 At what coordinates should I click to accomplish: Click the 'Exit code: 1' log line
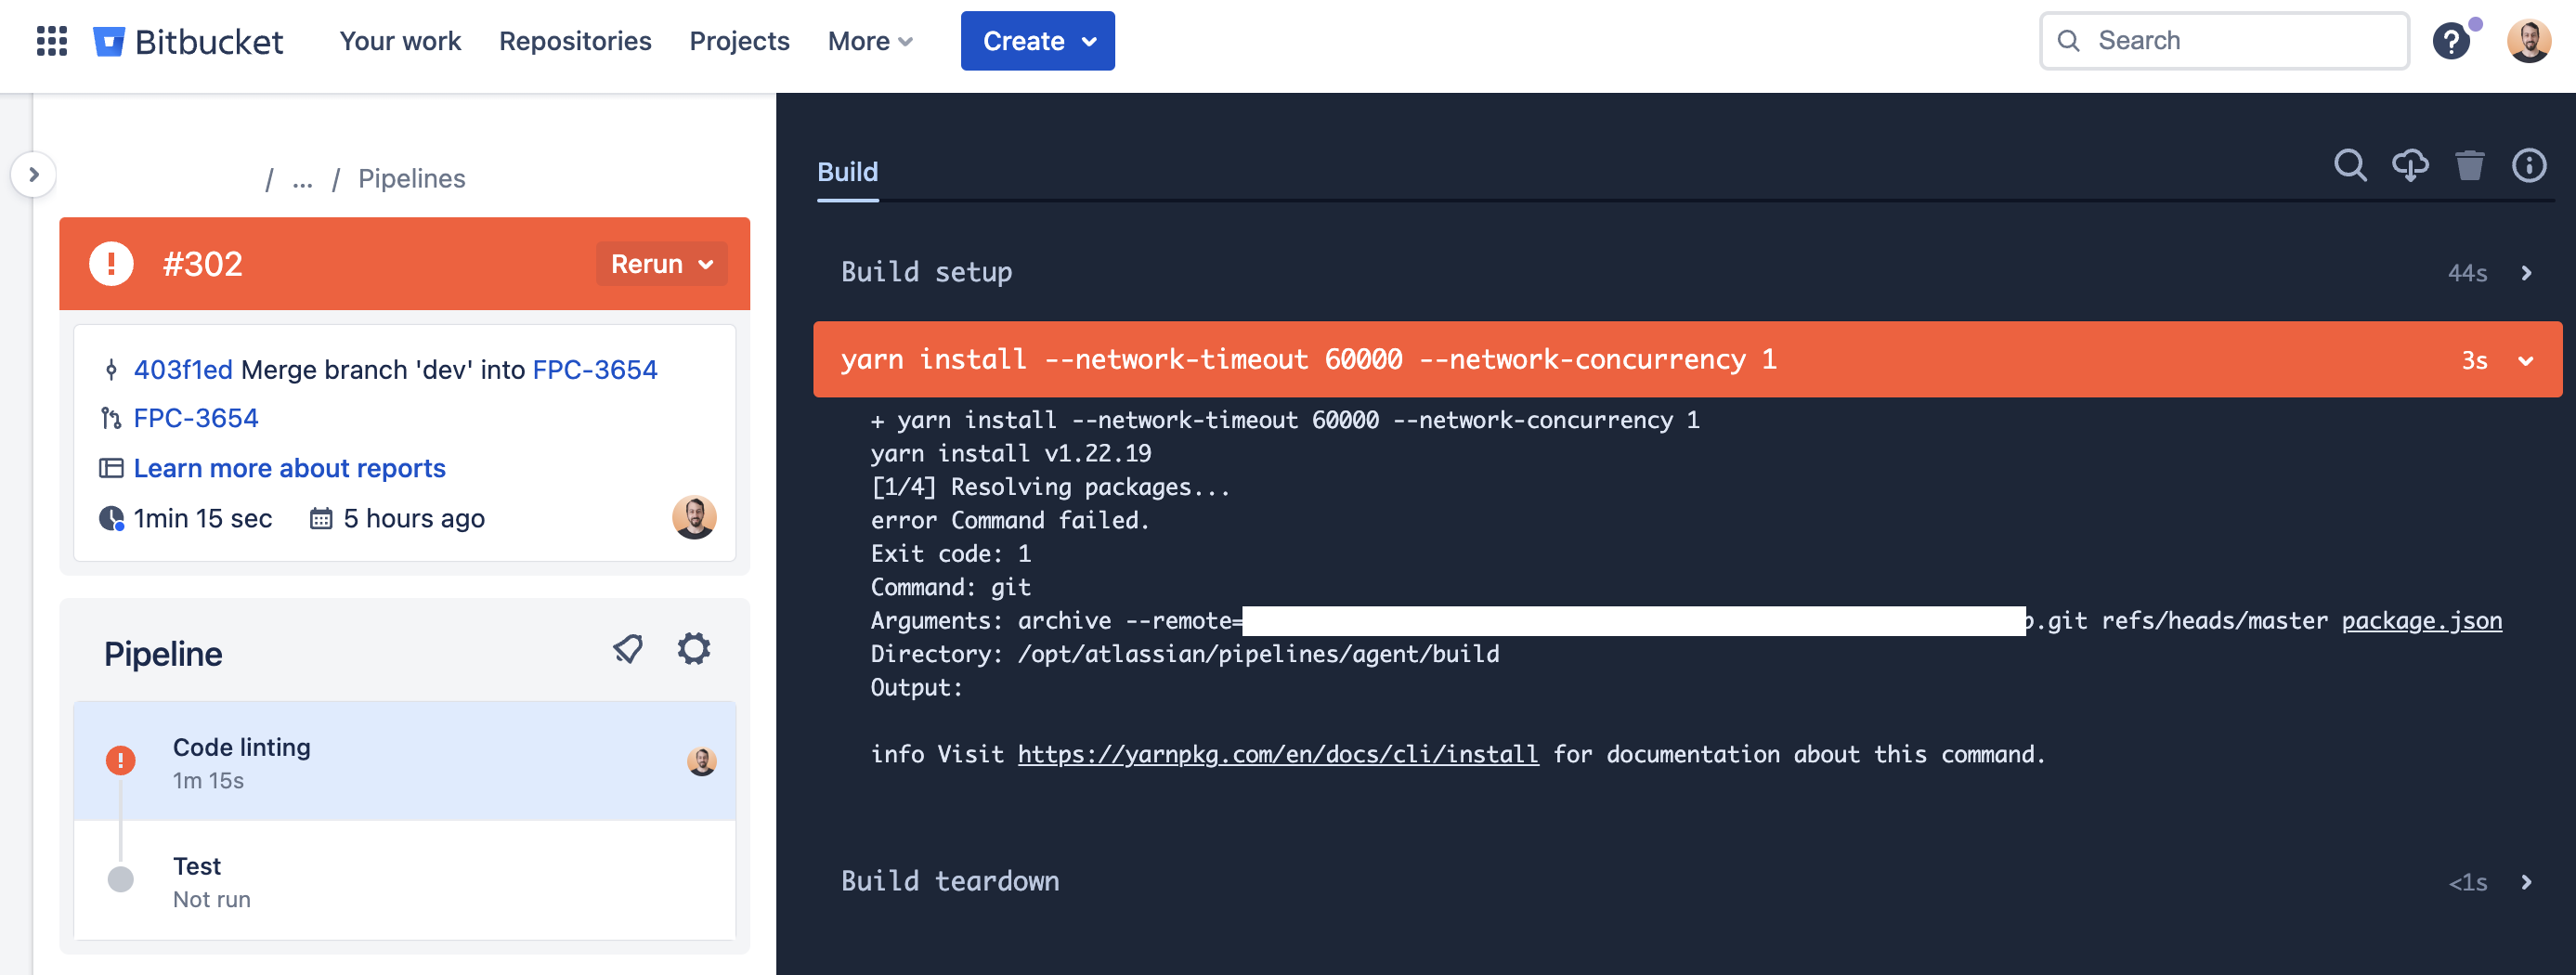pos(951,554)
